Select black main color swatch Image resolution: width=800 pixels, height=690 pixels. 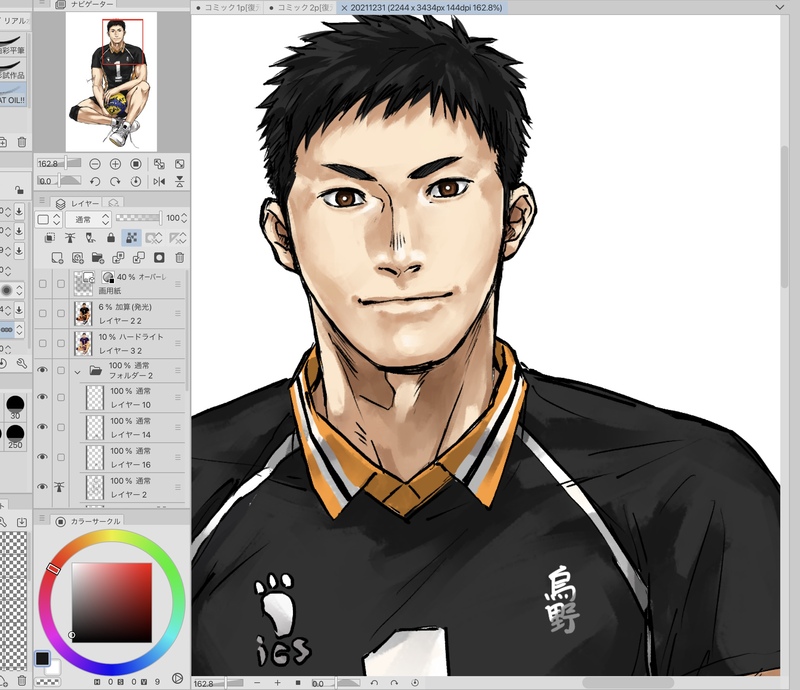42,658
